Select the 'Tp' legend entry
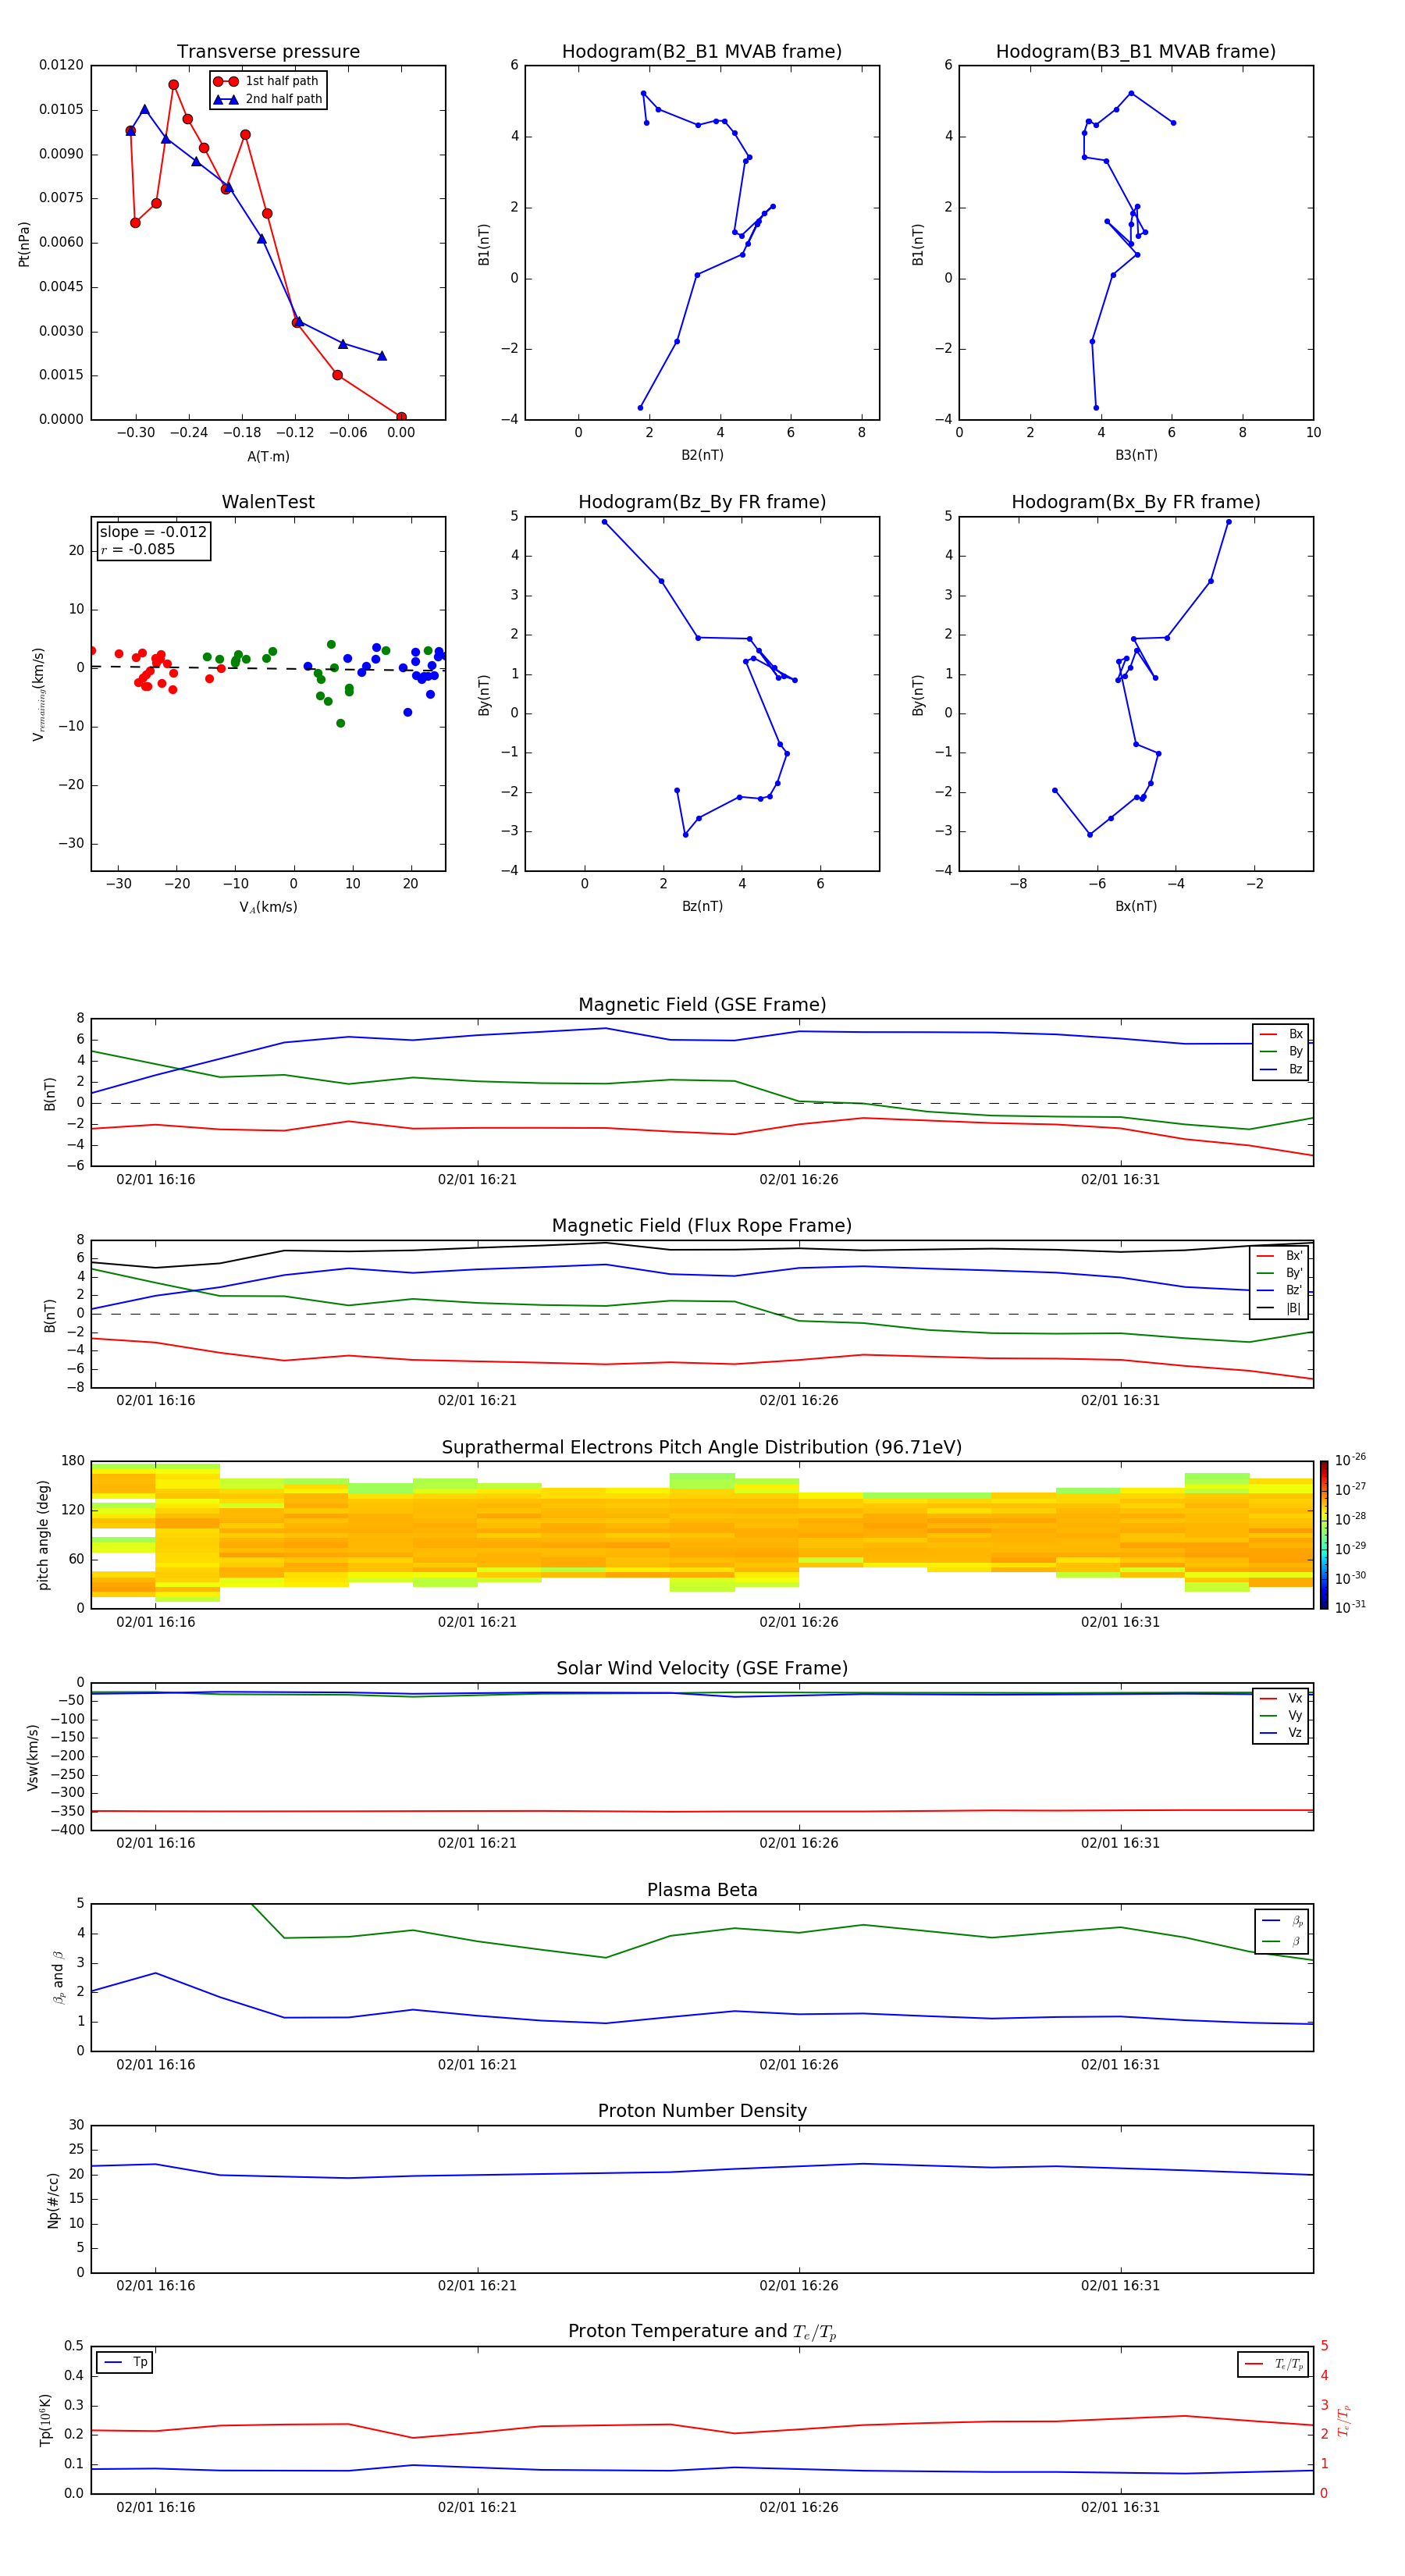 124,2362
